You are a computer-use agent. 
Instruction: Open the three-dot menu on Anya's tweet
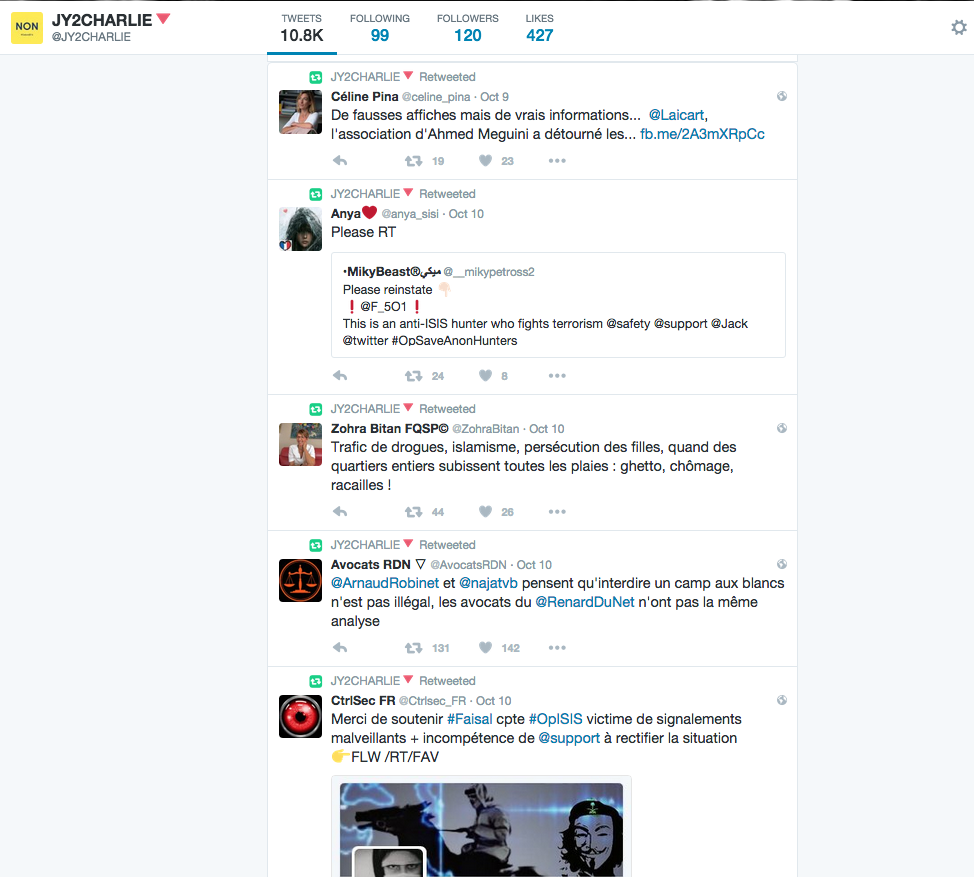click(557, 376)
